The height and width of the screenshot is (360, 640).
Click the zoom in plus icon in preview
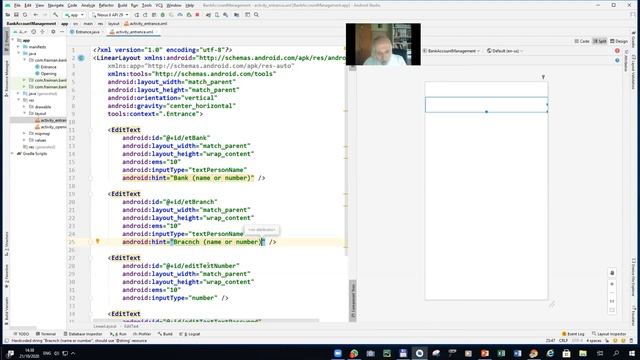click(x=612, y=284)
